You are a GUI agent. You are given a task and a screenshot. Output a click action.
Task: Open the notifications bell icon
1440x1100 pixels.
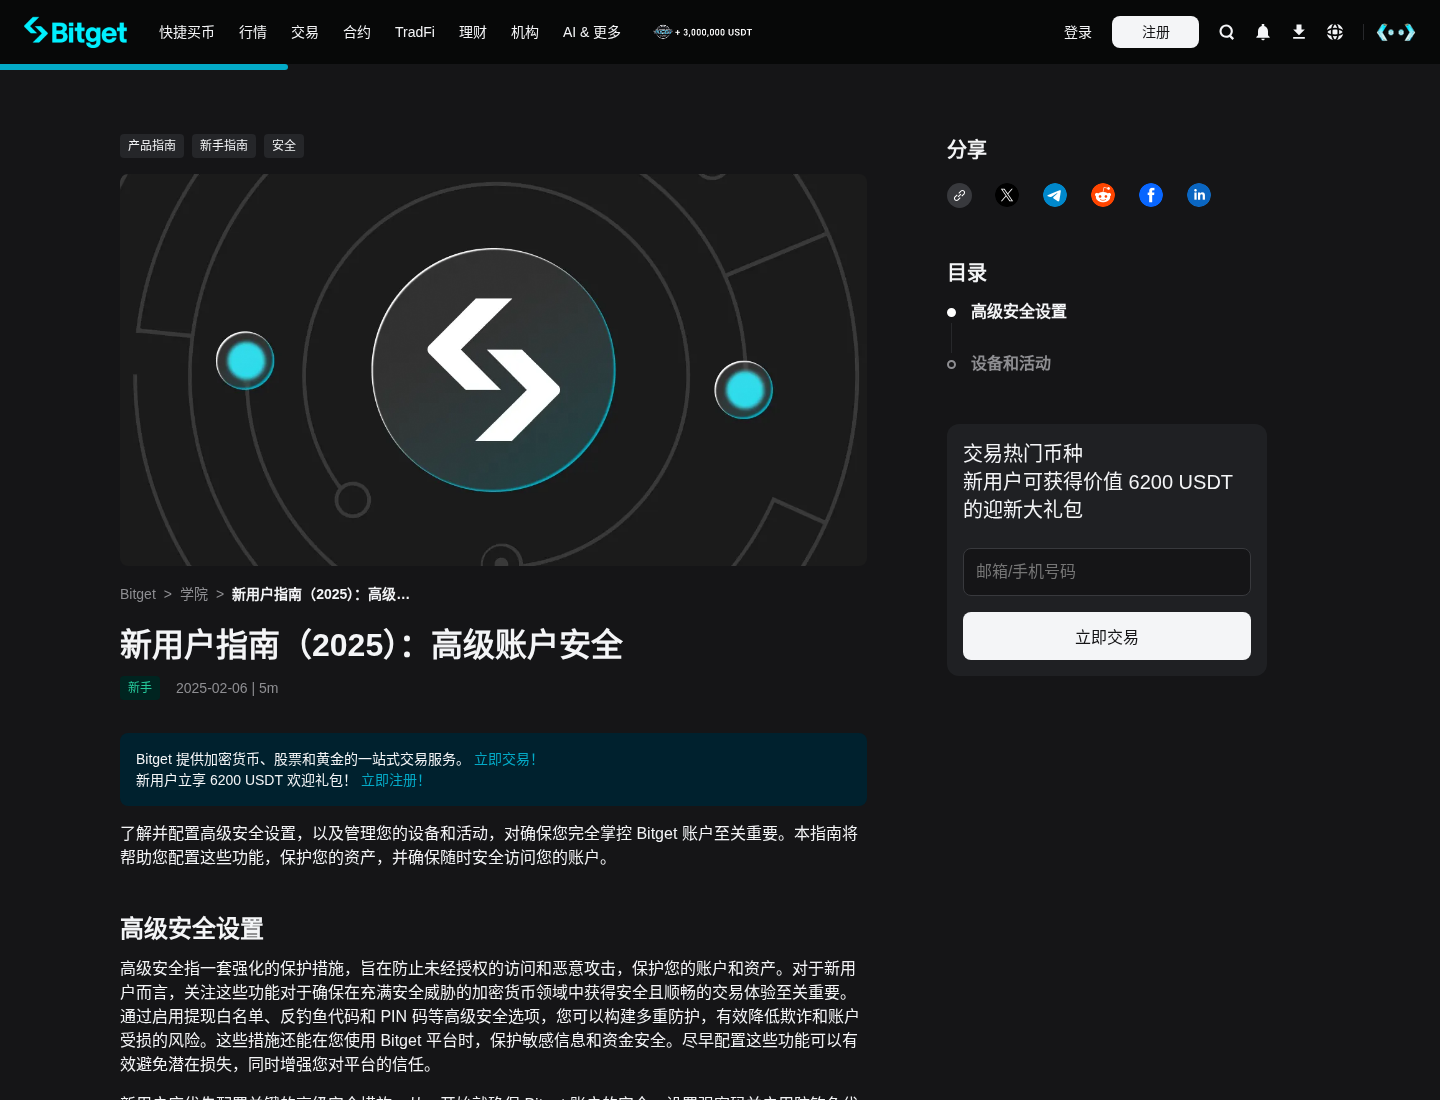[x=1263, y=32]
